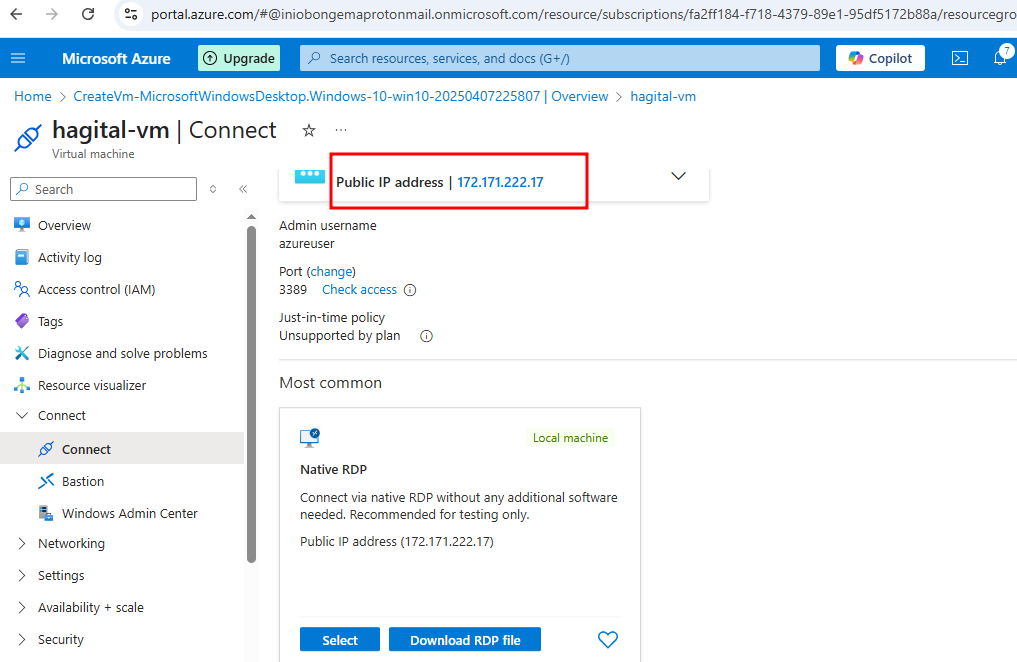
Task: Focus the global search resources box
Action: pyautogui.click(x=560, y=58)
